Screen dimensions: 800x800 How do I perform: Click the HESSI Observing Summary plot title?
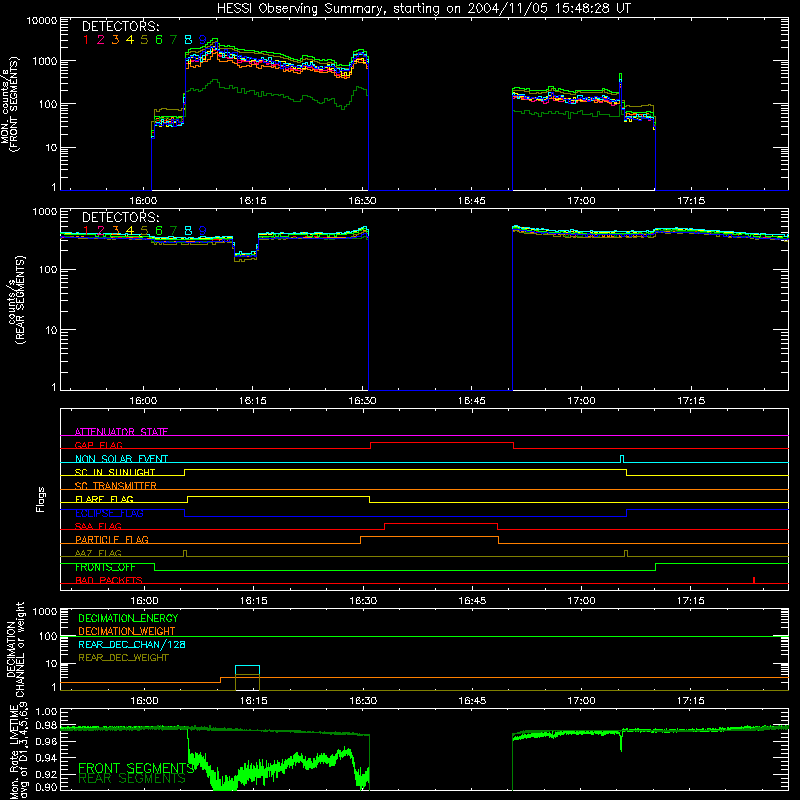pyautogui.click(x=423, y=9)
